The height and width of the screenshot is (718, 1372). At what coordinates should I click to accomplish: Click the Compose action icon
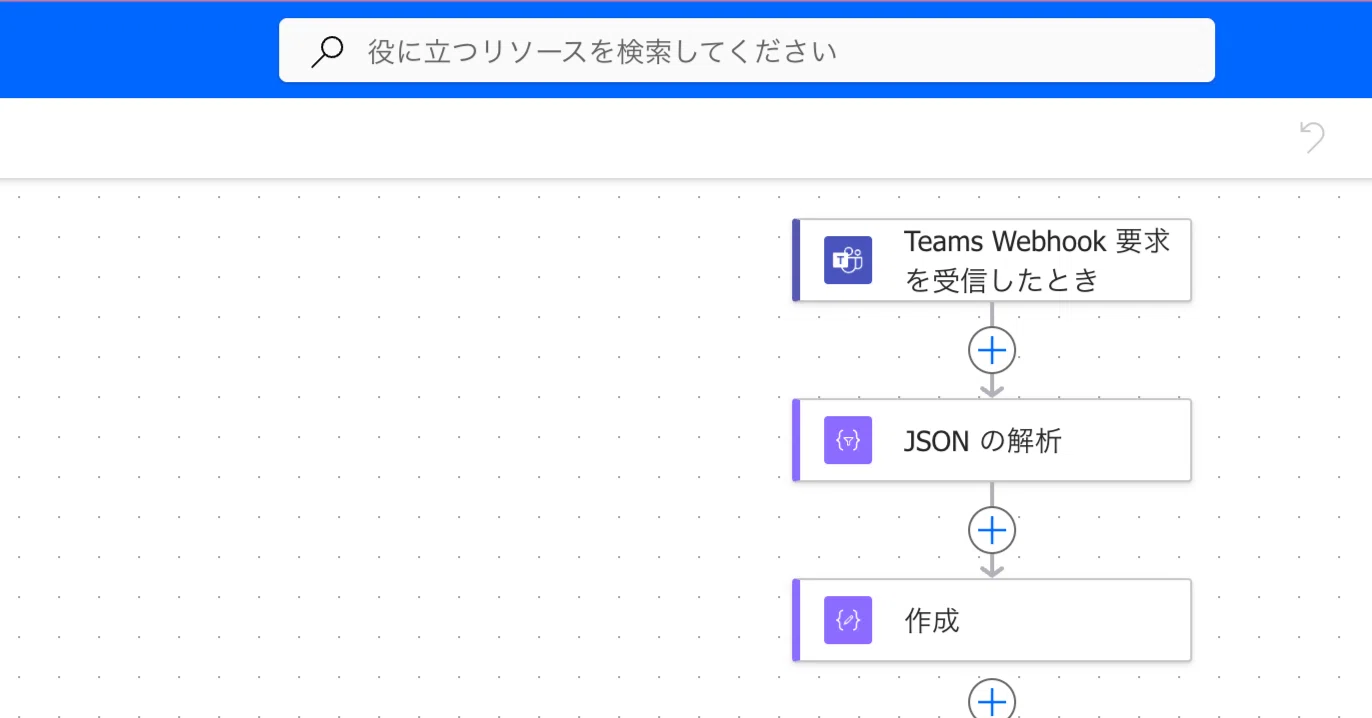click(x=848, y=620)
